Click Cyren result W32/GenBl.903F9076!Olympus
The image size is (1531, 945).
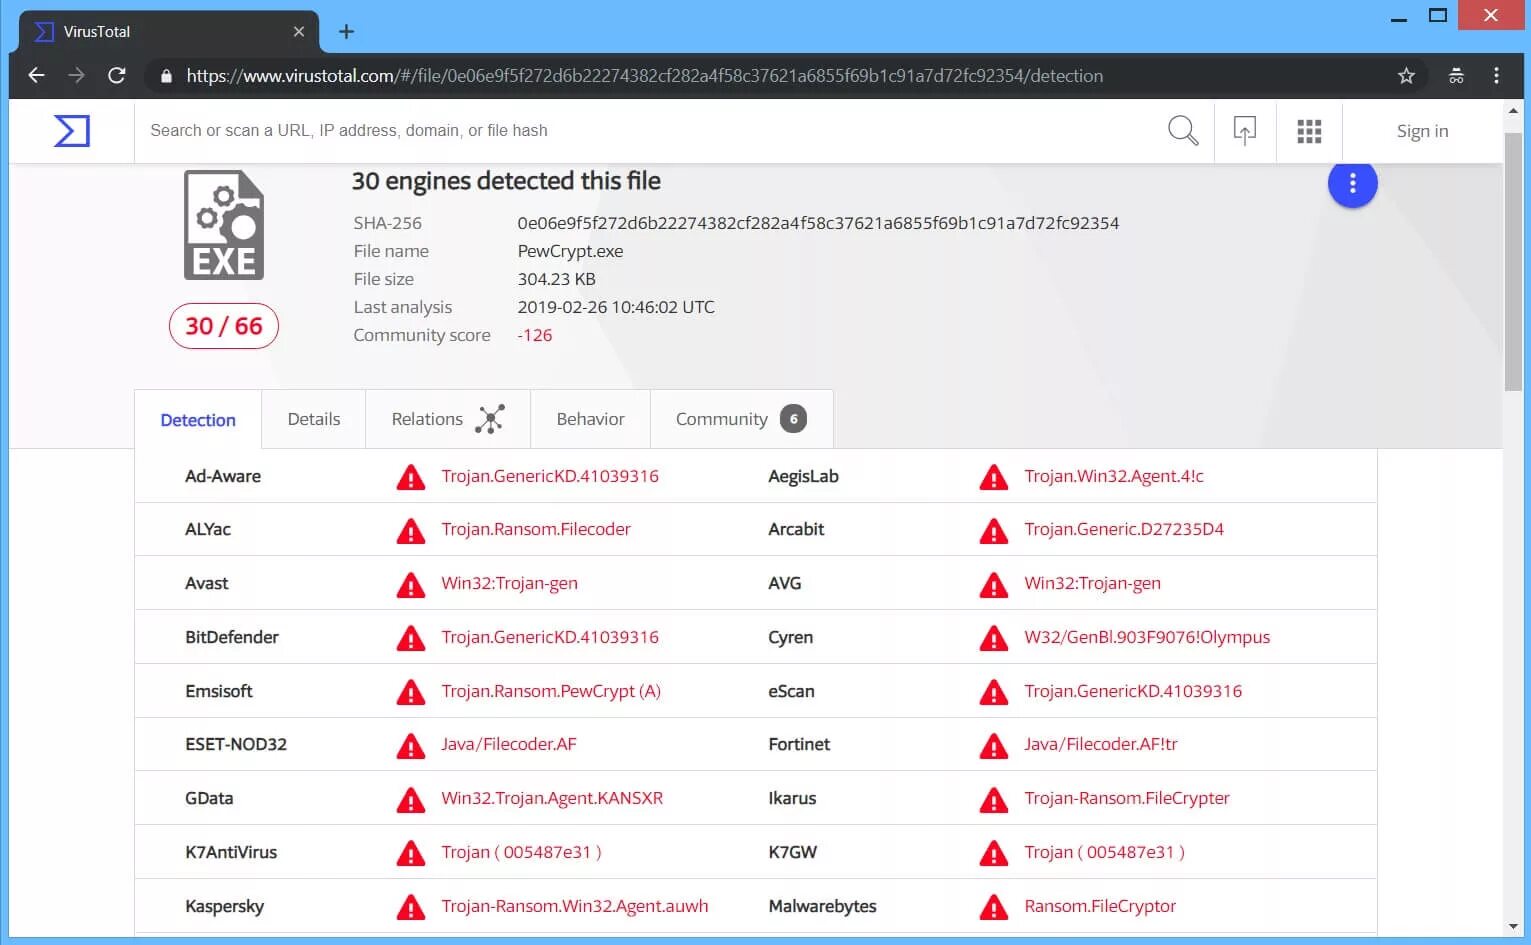(x=1147, y=637)
